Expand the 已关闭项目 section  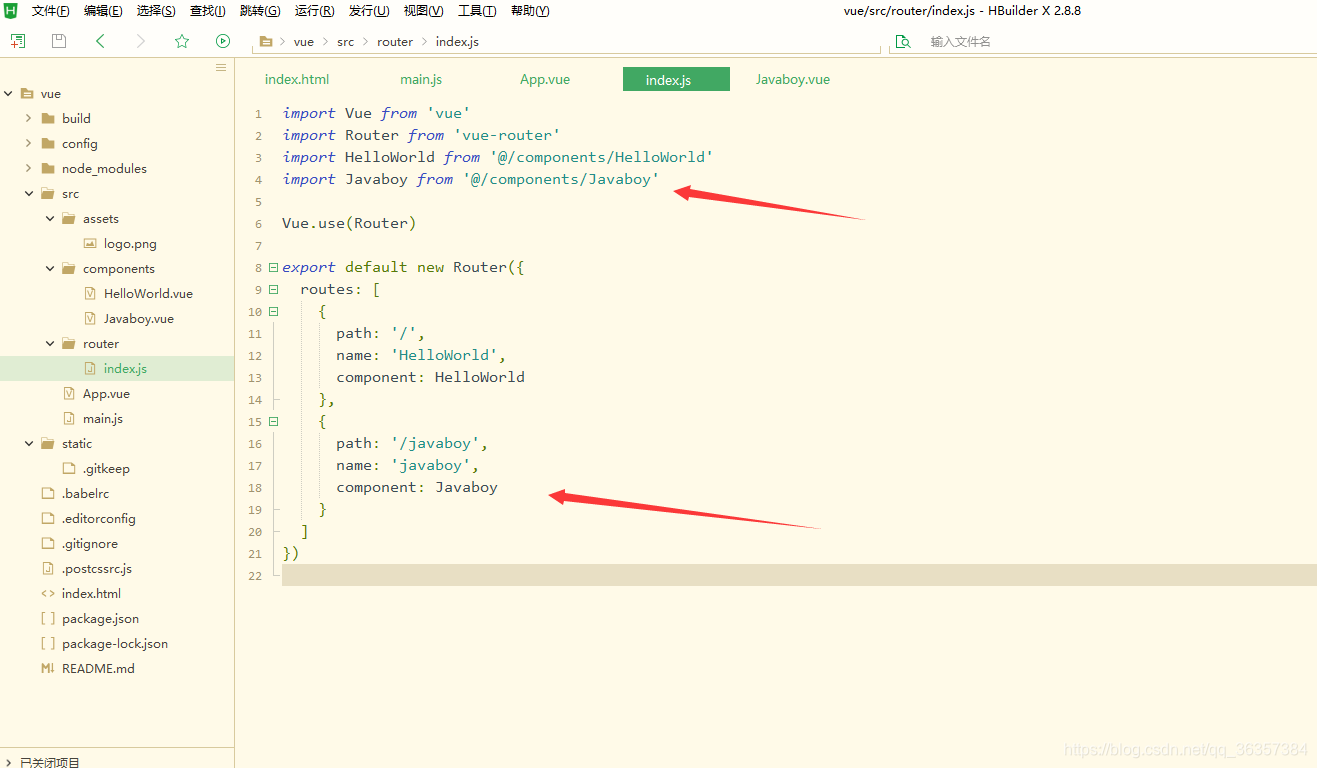[x=8, y=762]
